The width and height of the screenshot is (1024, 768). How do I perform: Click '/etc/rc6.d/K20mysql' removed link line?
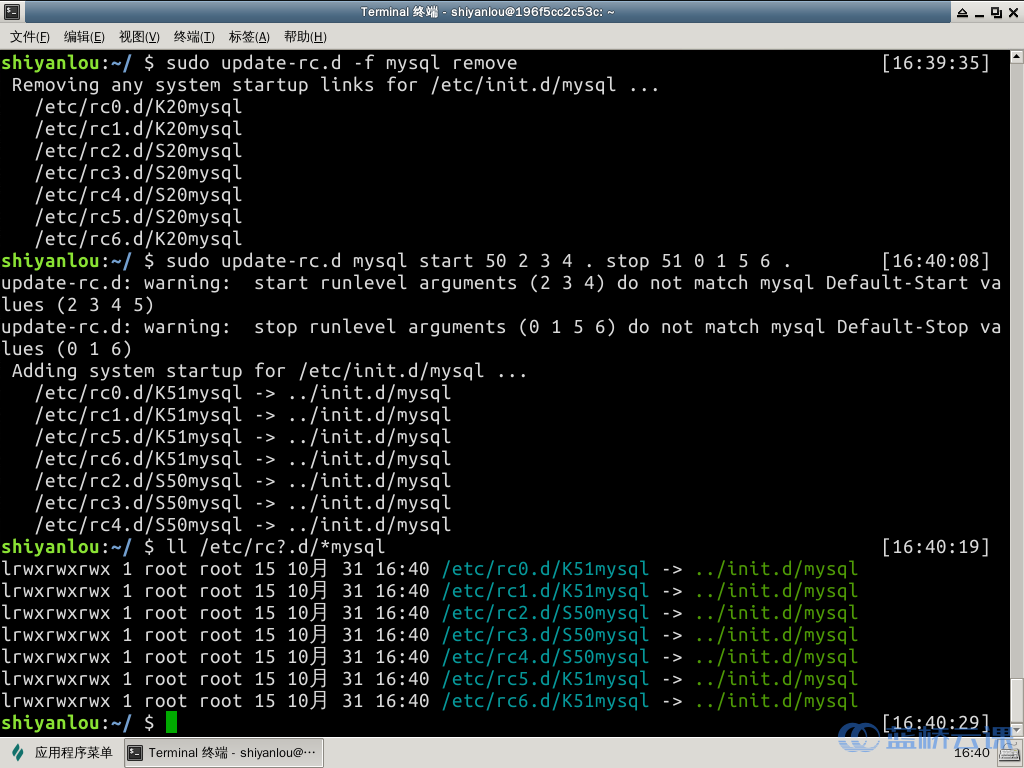138,238
